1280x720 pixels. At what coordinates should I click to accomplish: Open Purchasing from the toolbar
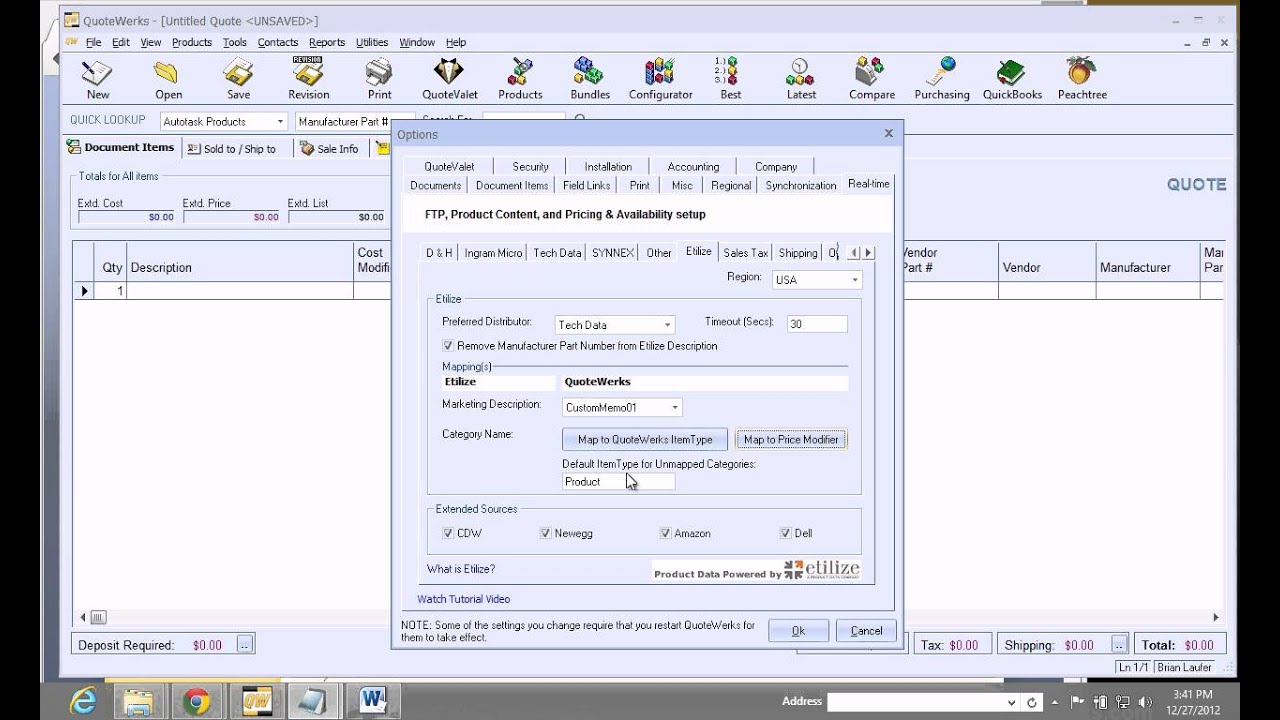point(942,79)
